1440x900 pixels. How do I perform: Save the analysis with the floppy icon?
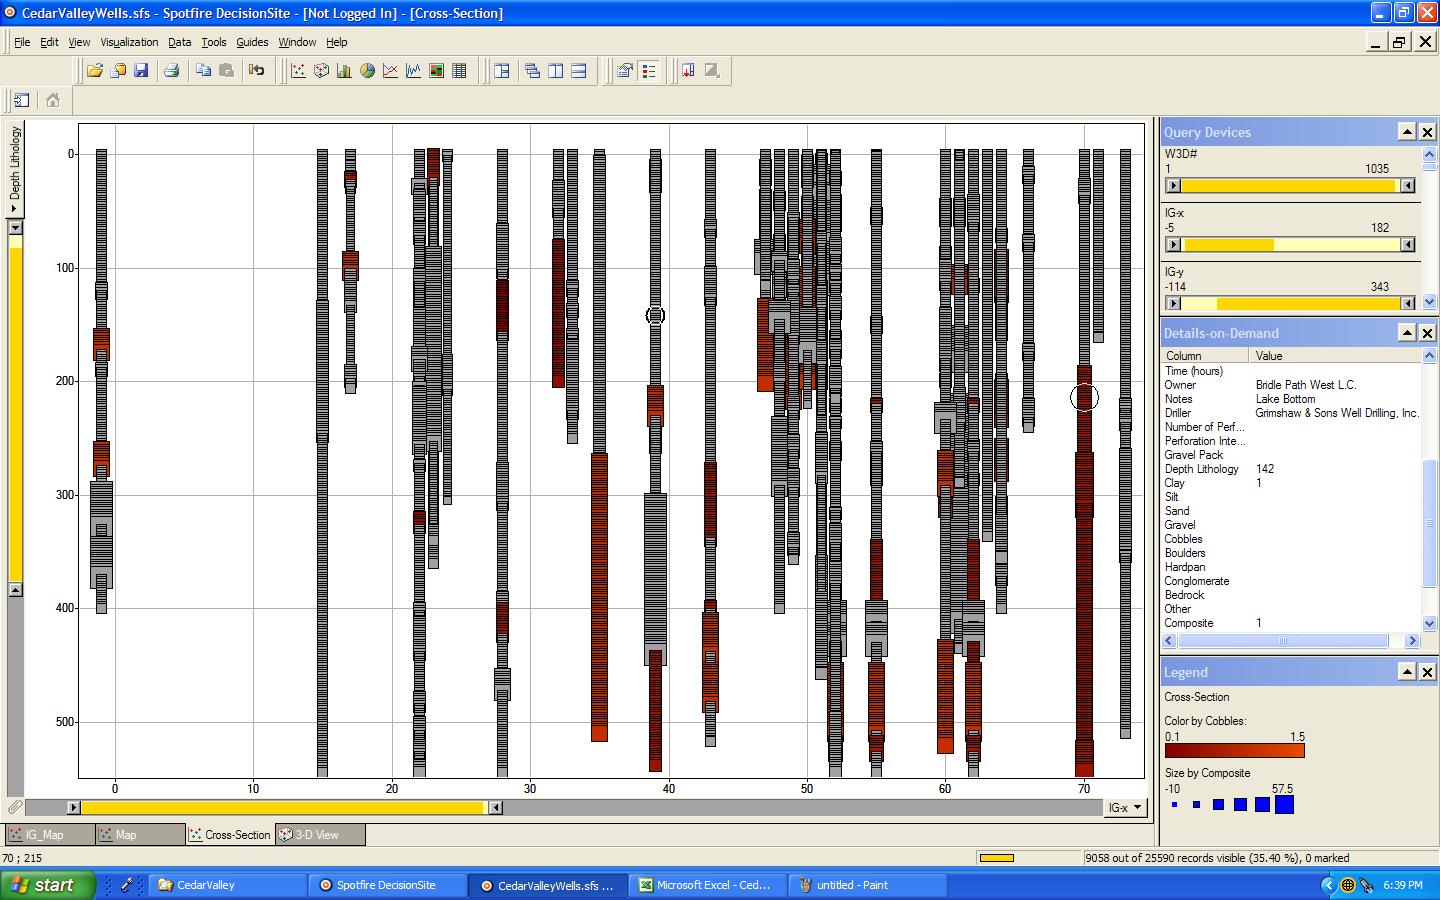tap(141, 71)
